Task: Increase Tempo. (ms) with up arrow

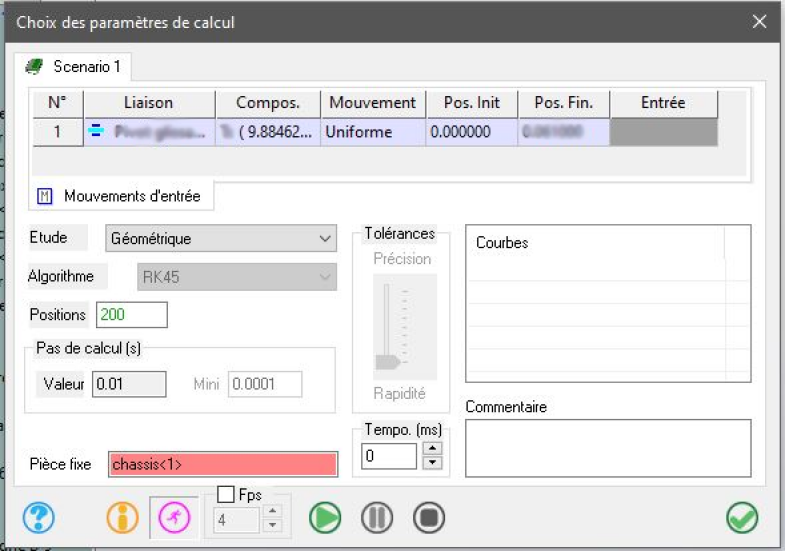Action: [x=432, y=448]
